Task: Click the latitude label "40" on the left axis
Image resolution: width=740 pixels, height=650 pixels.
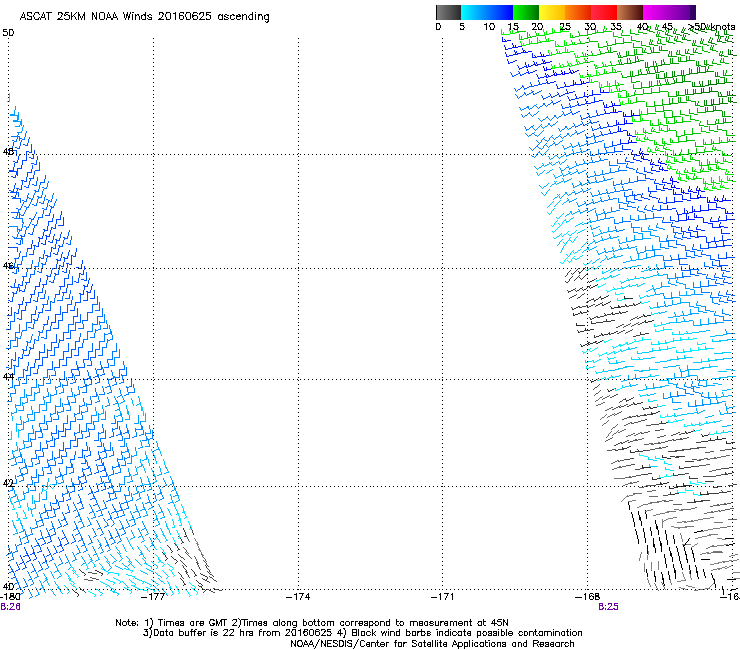Action: coord(8,586)
